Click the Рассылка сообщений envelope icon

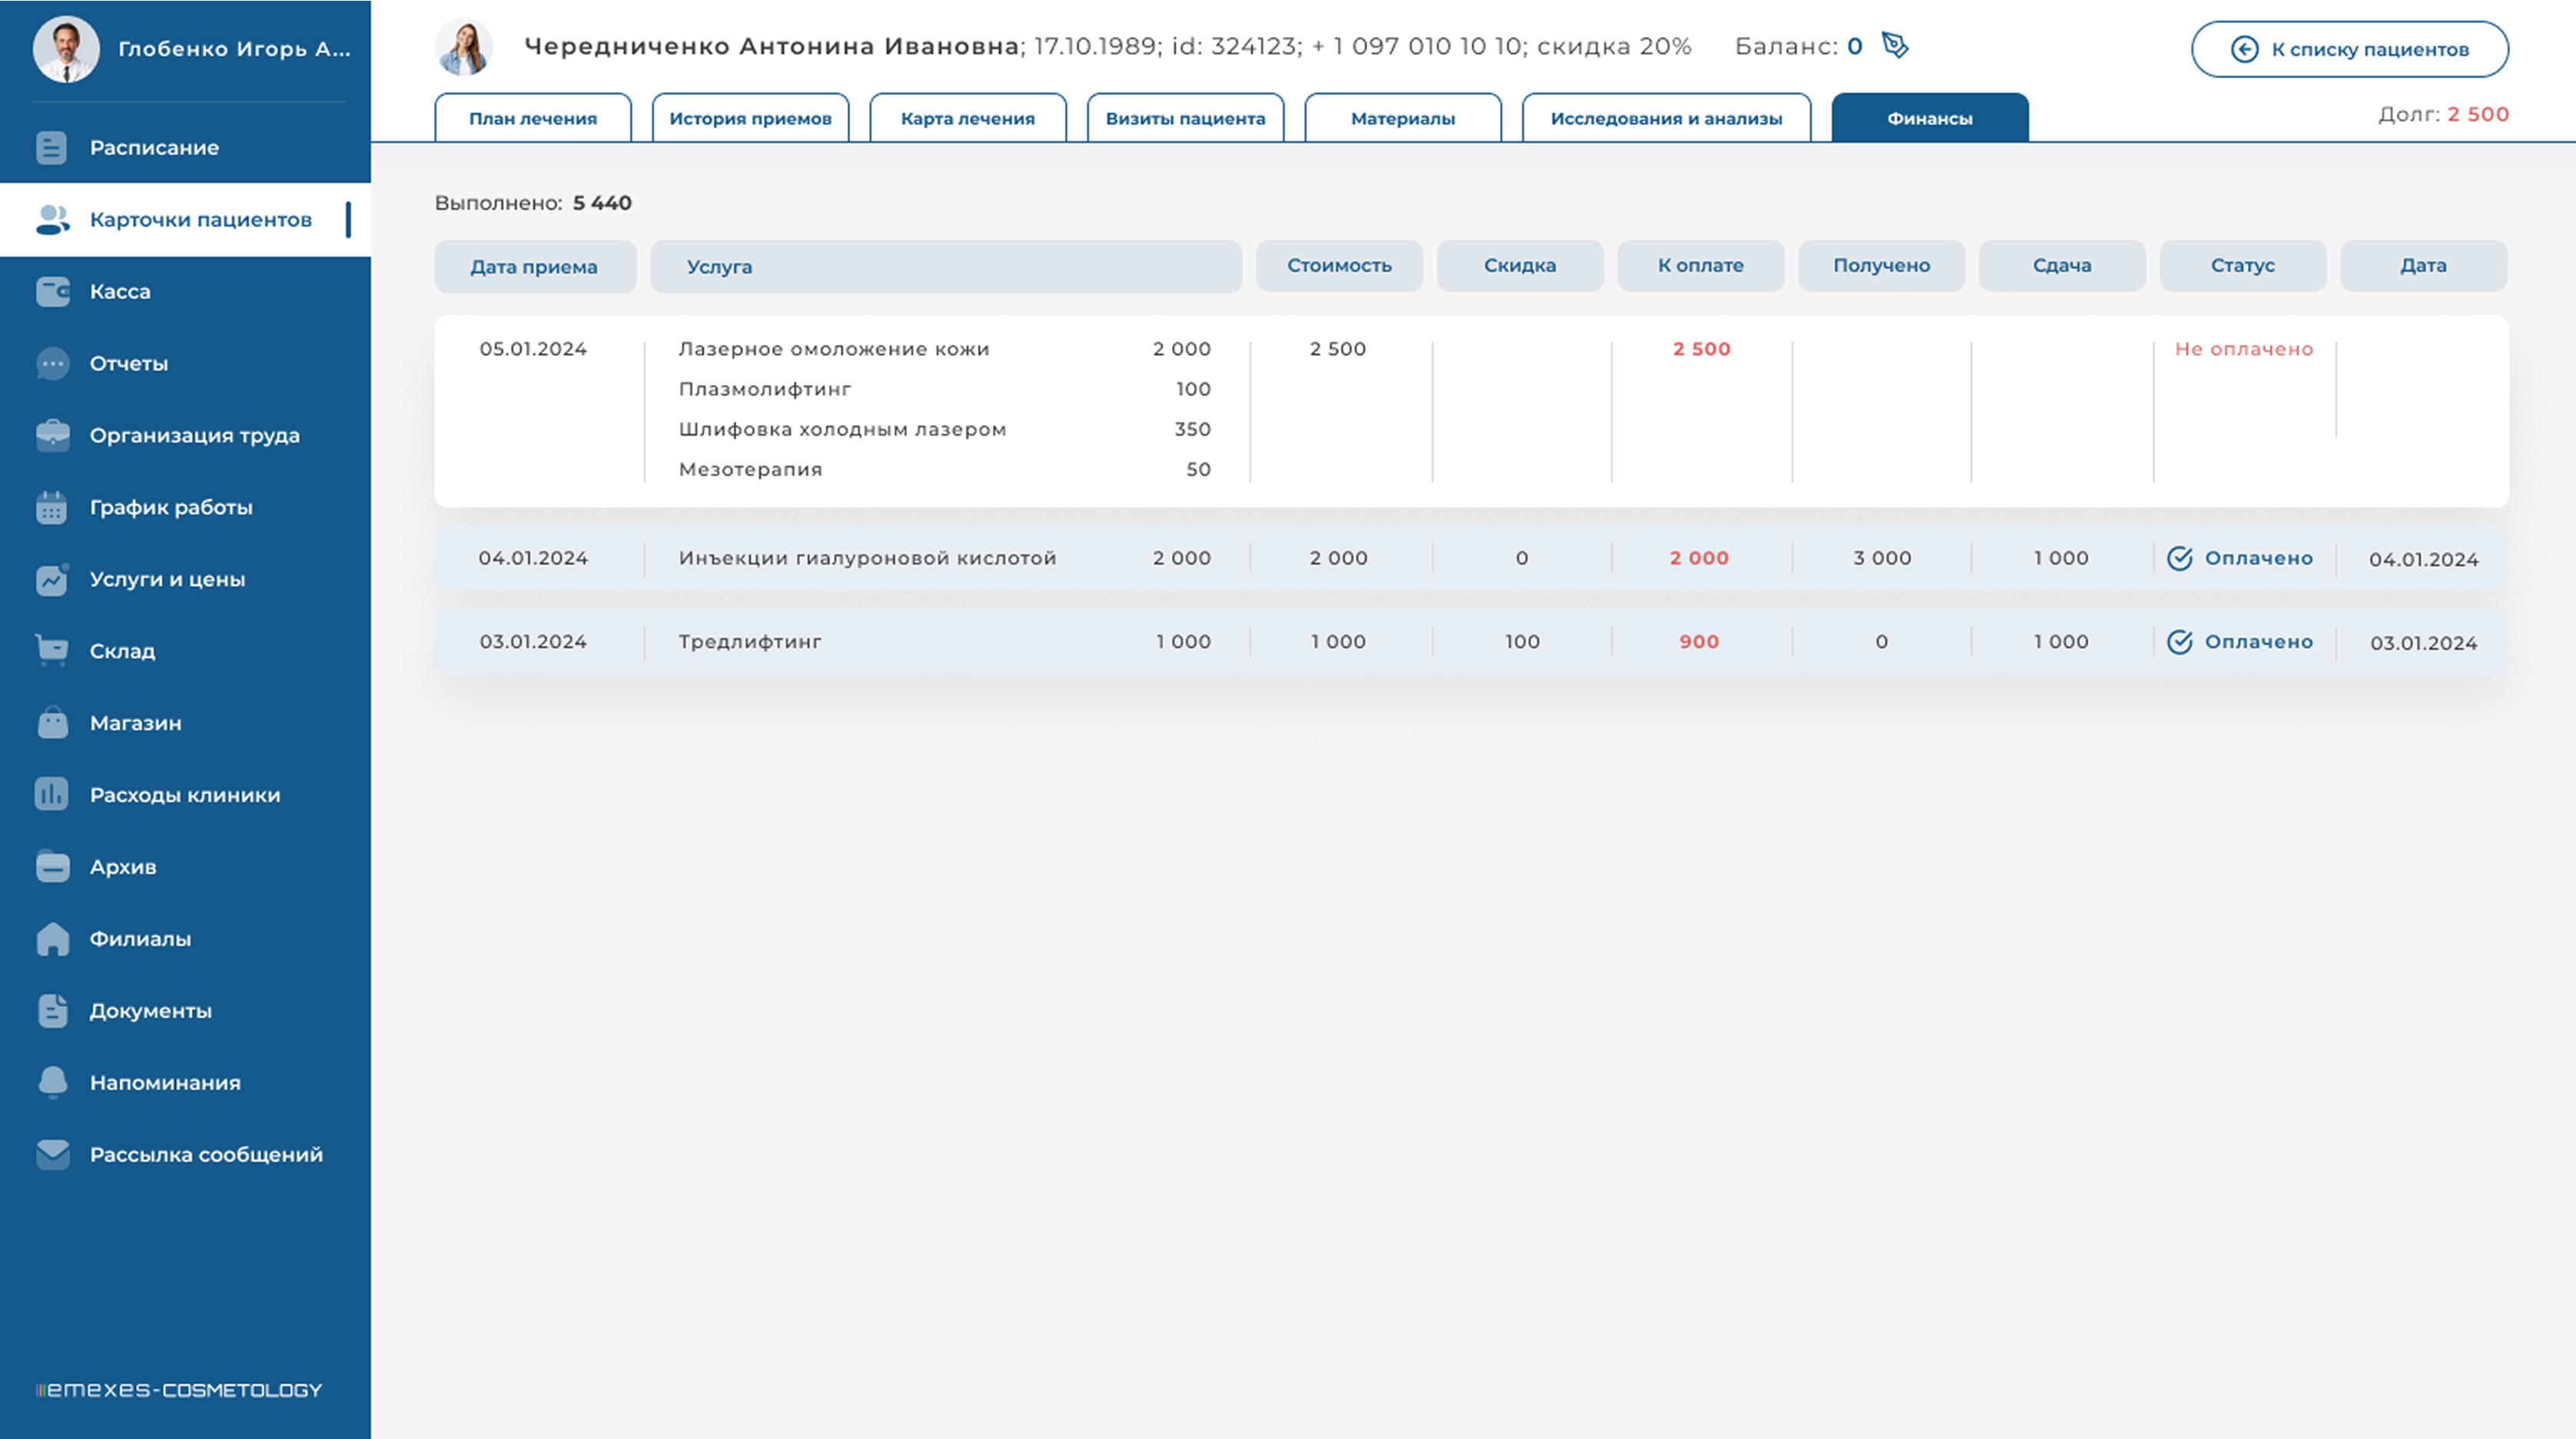click(x=52, y=1155)
